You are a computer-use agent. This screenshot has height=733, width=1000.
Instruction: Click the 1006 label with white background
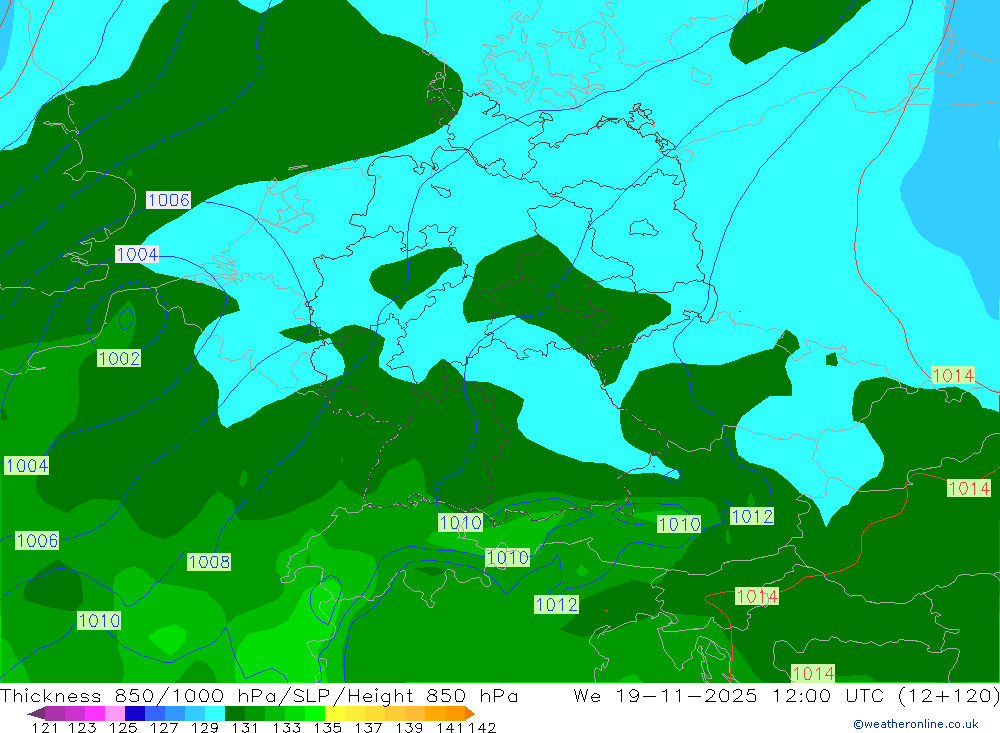pyautogui.click(x=169, y=200)
